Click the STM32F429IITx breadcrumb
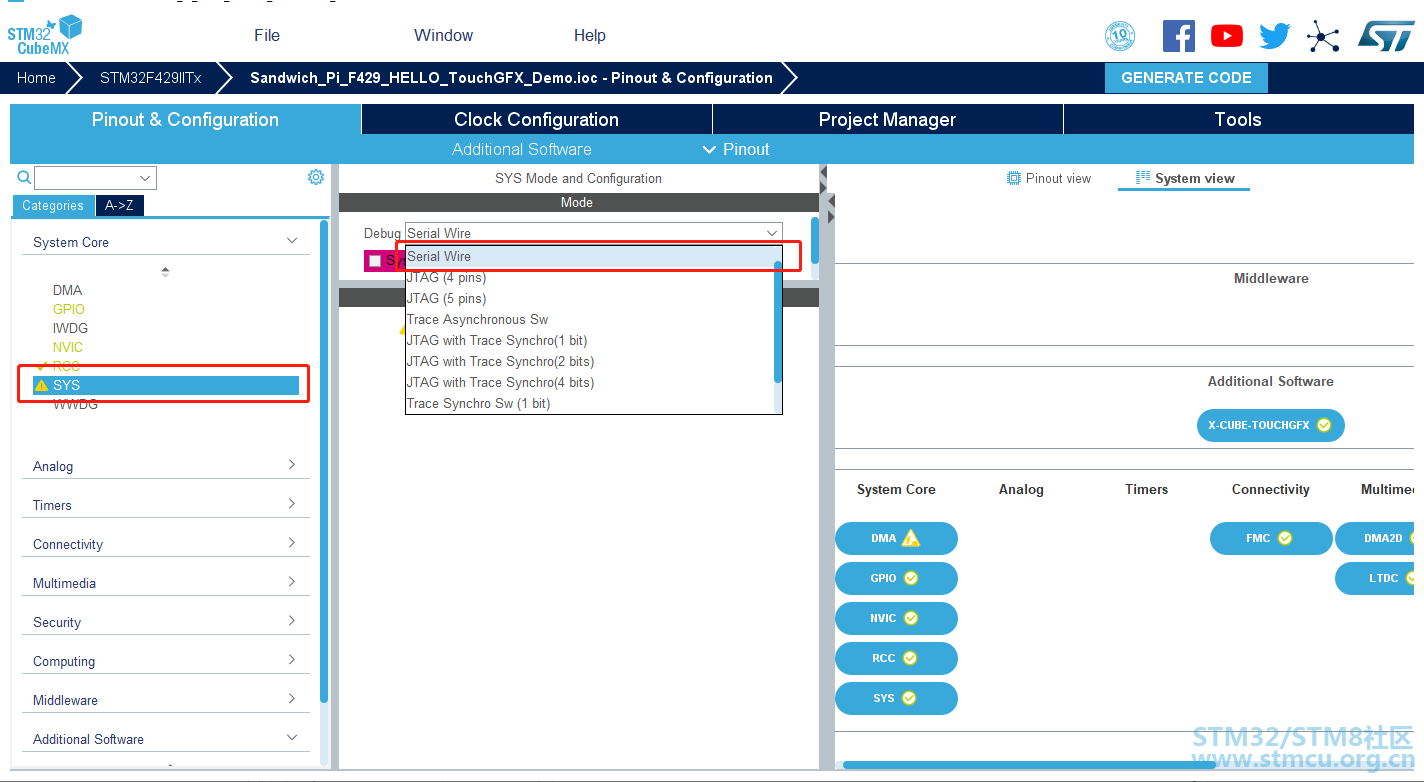 (150, 78)
